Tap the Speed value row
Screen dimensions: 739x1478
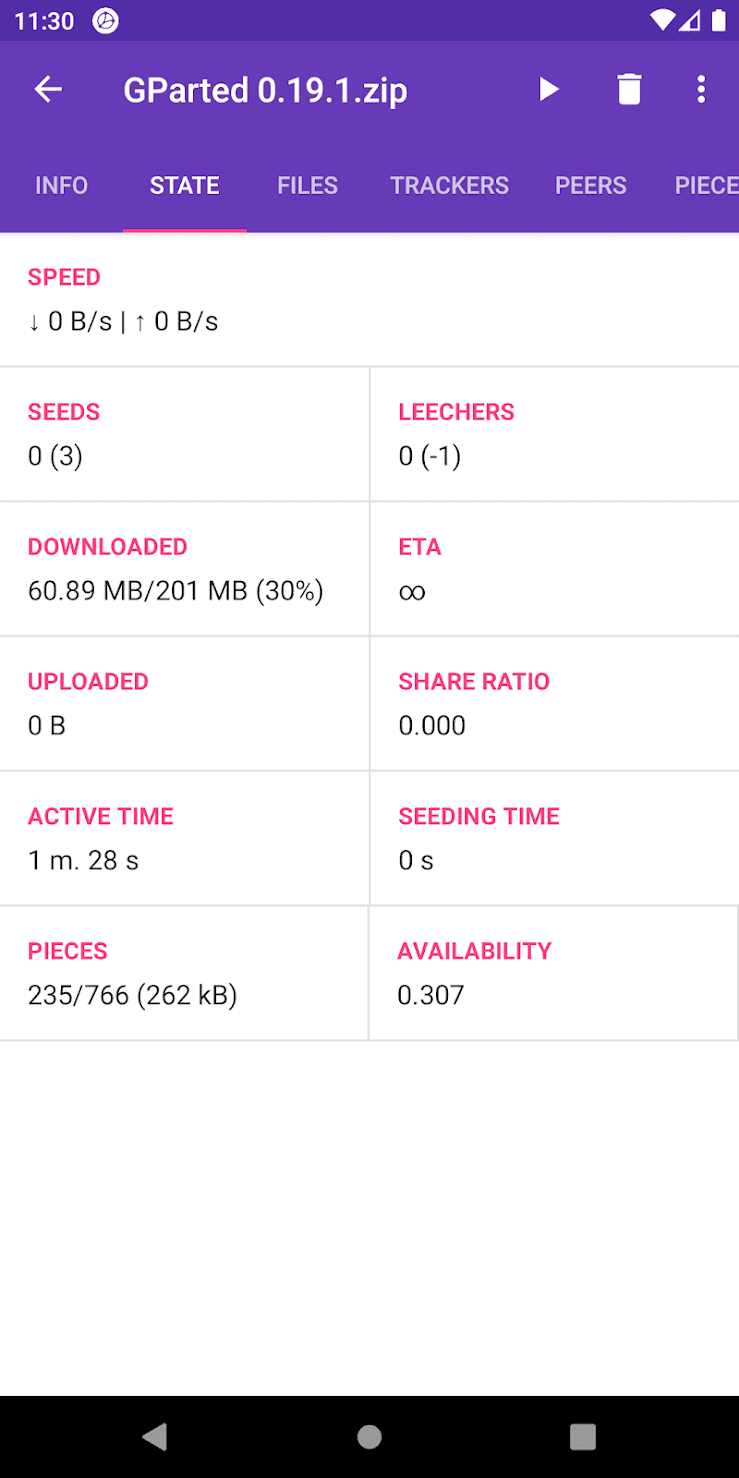pyautogui.click(x=123, y=321)
